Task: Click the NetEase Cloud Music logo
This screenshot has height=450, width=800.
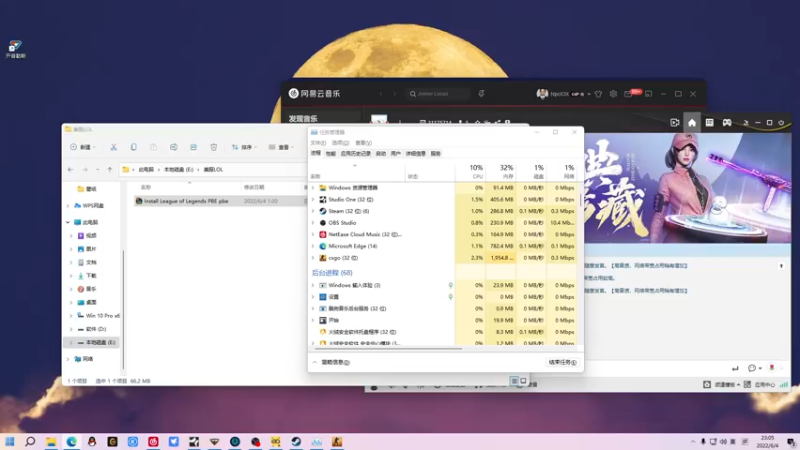Action: click(x=314, y=94)
